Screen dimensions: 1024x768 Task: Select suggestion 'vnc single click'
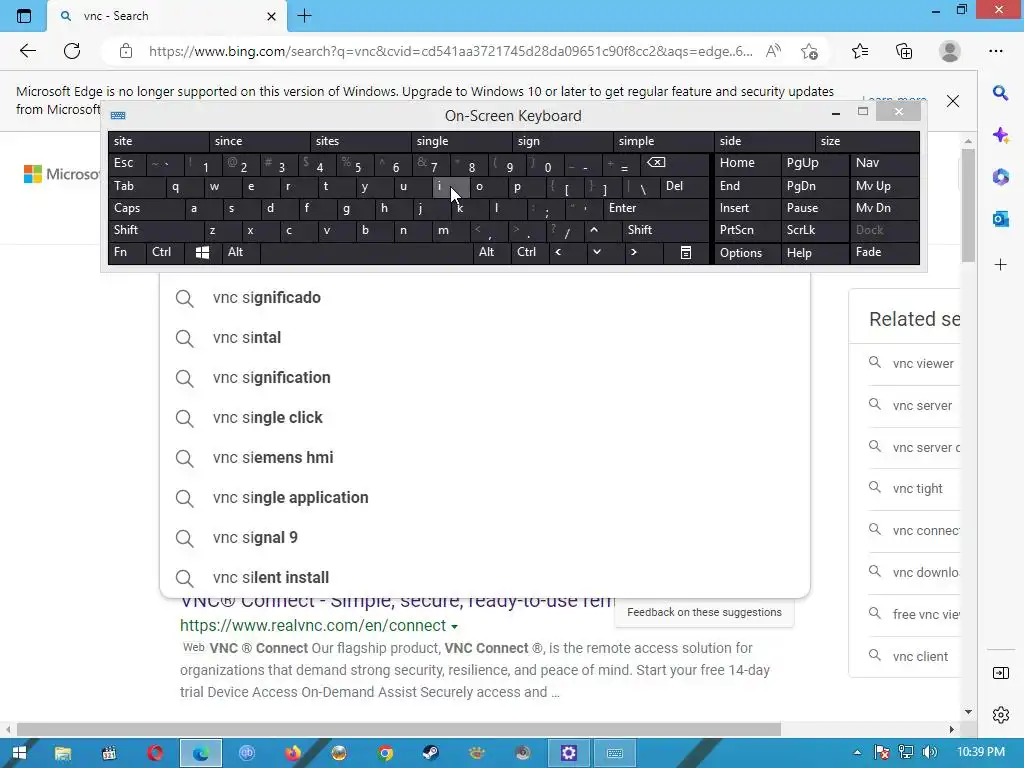tap(484, 418)
